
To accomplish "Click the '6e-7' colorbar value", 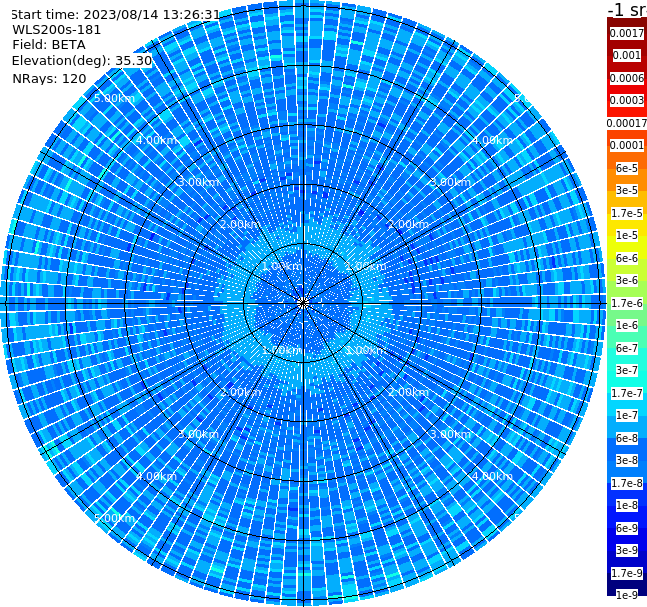I will coord(627,348).
